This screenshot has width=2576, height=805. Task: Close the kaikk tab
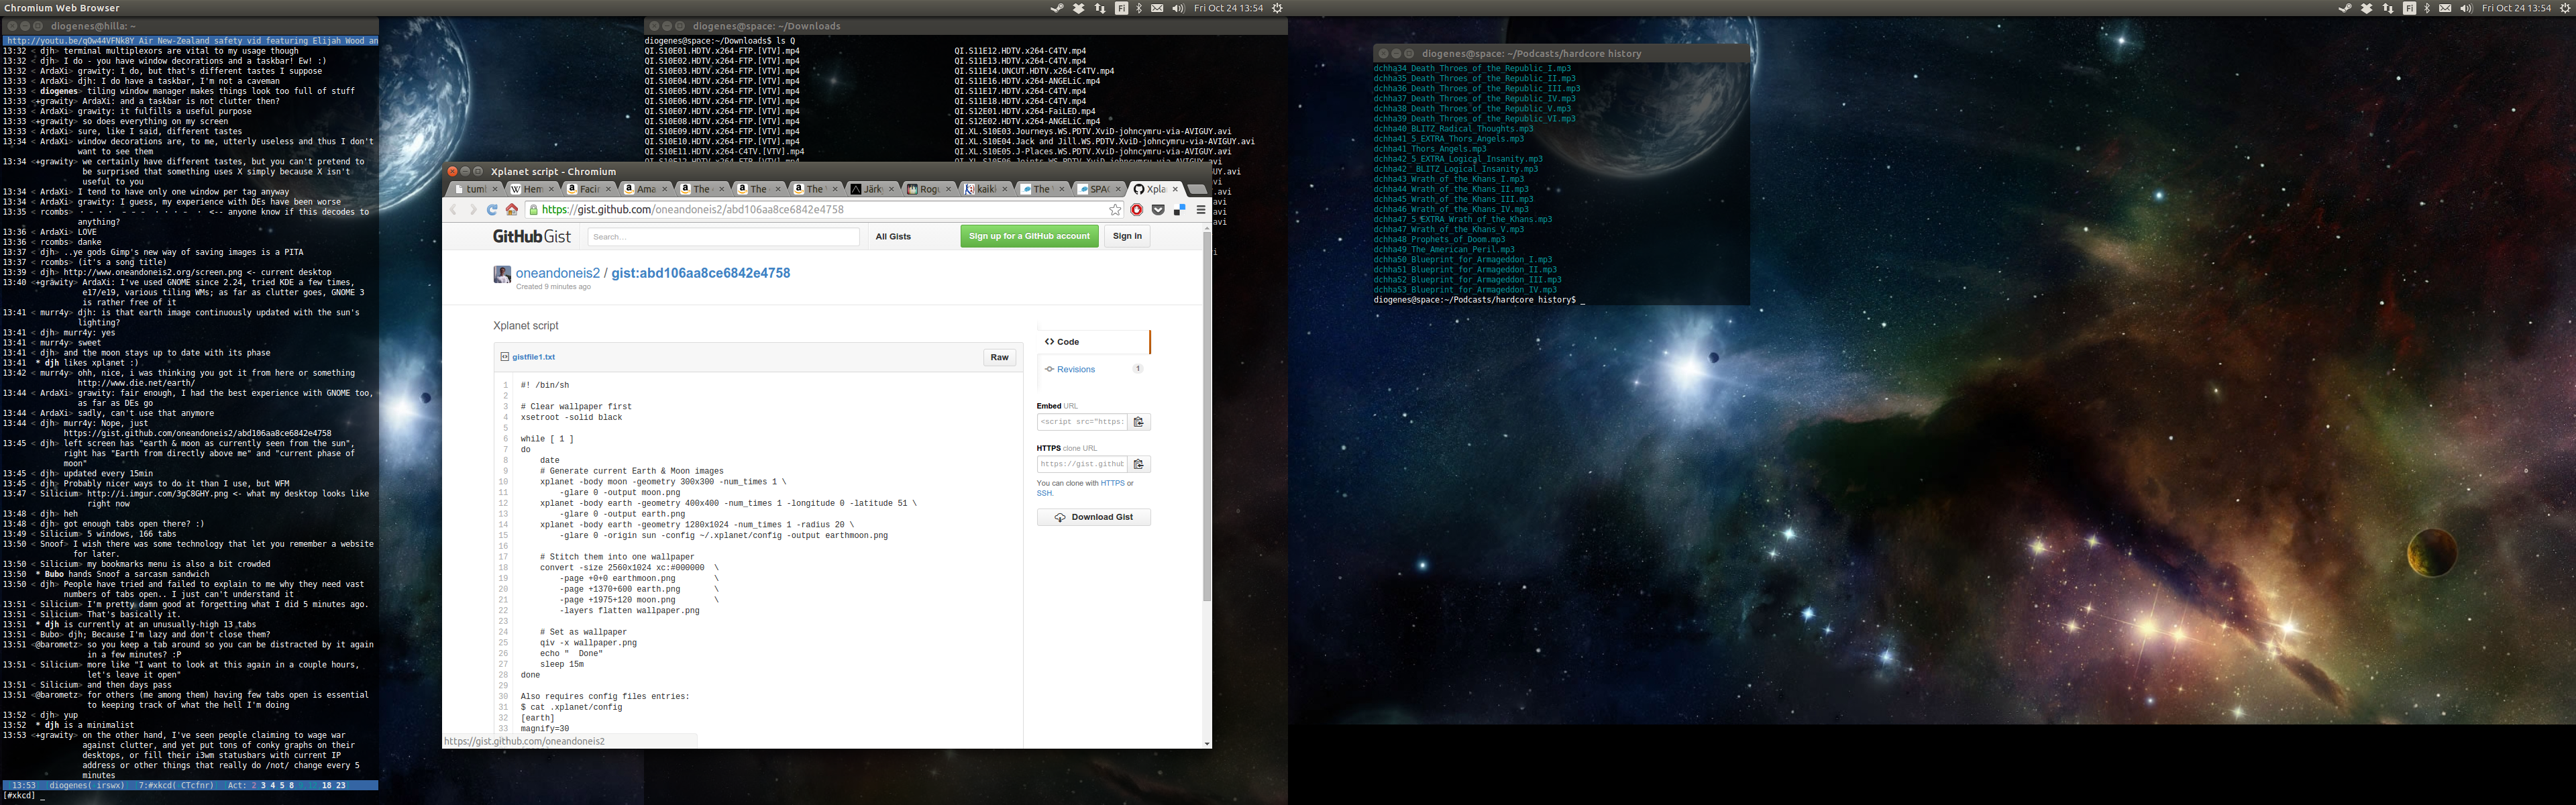click(1005, 189)
